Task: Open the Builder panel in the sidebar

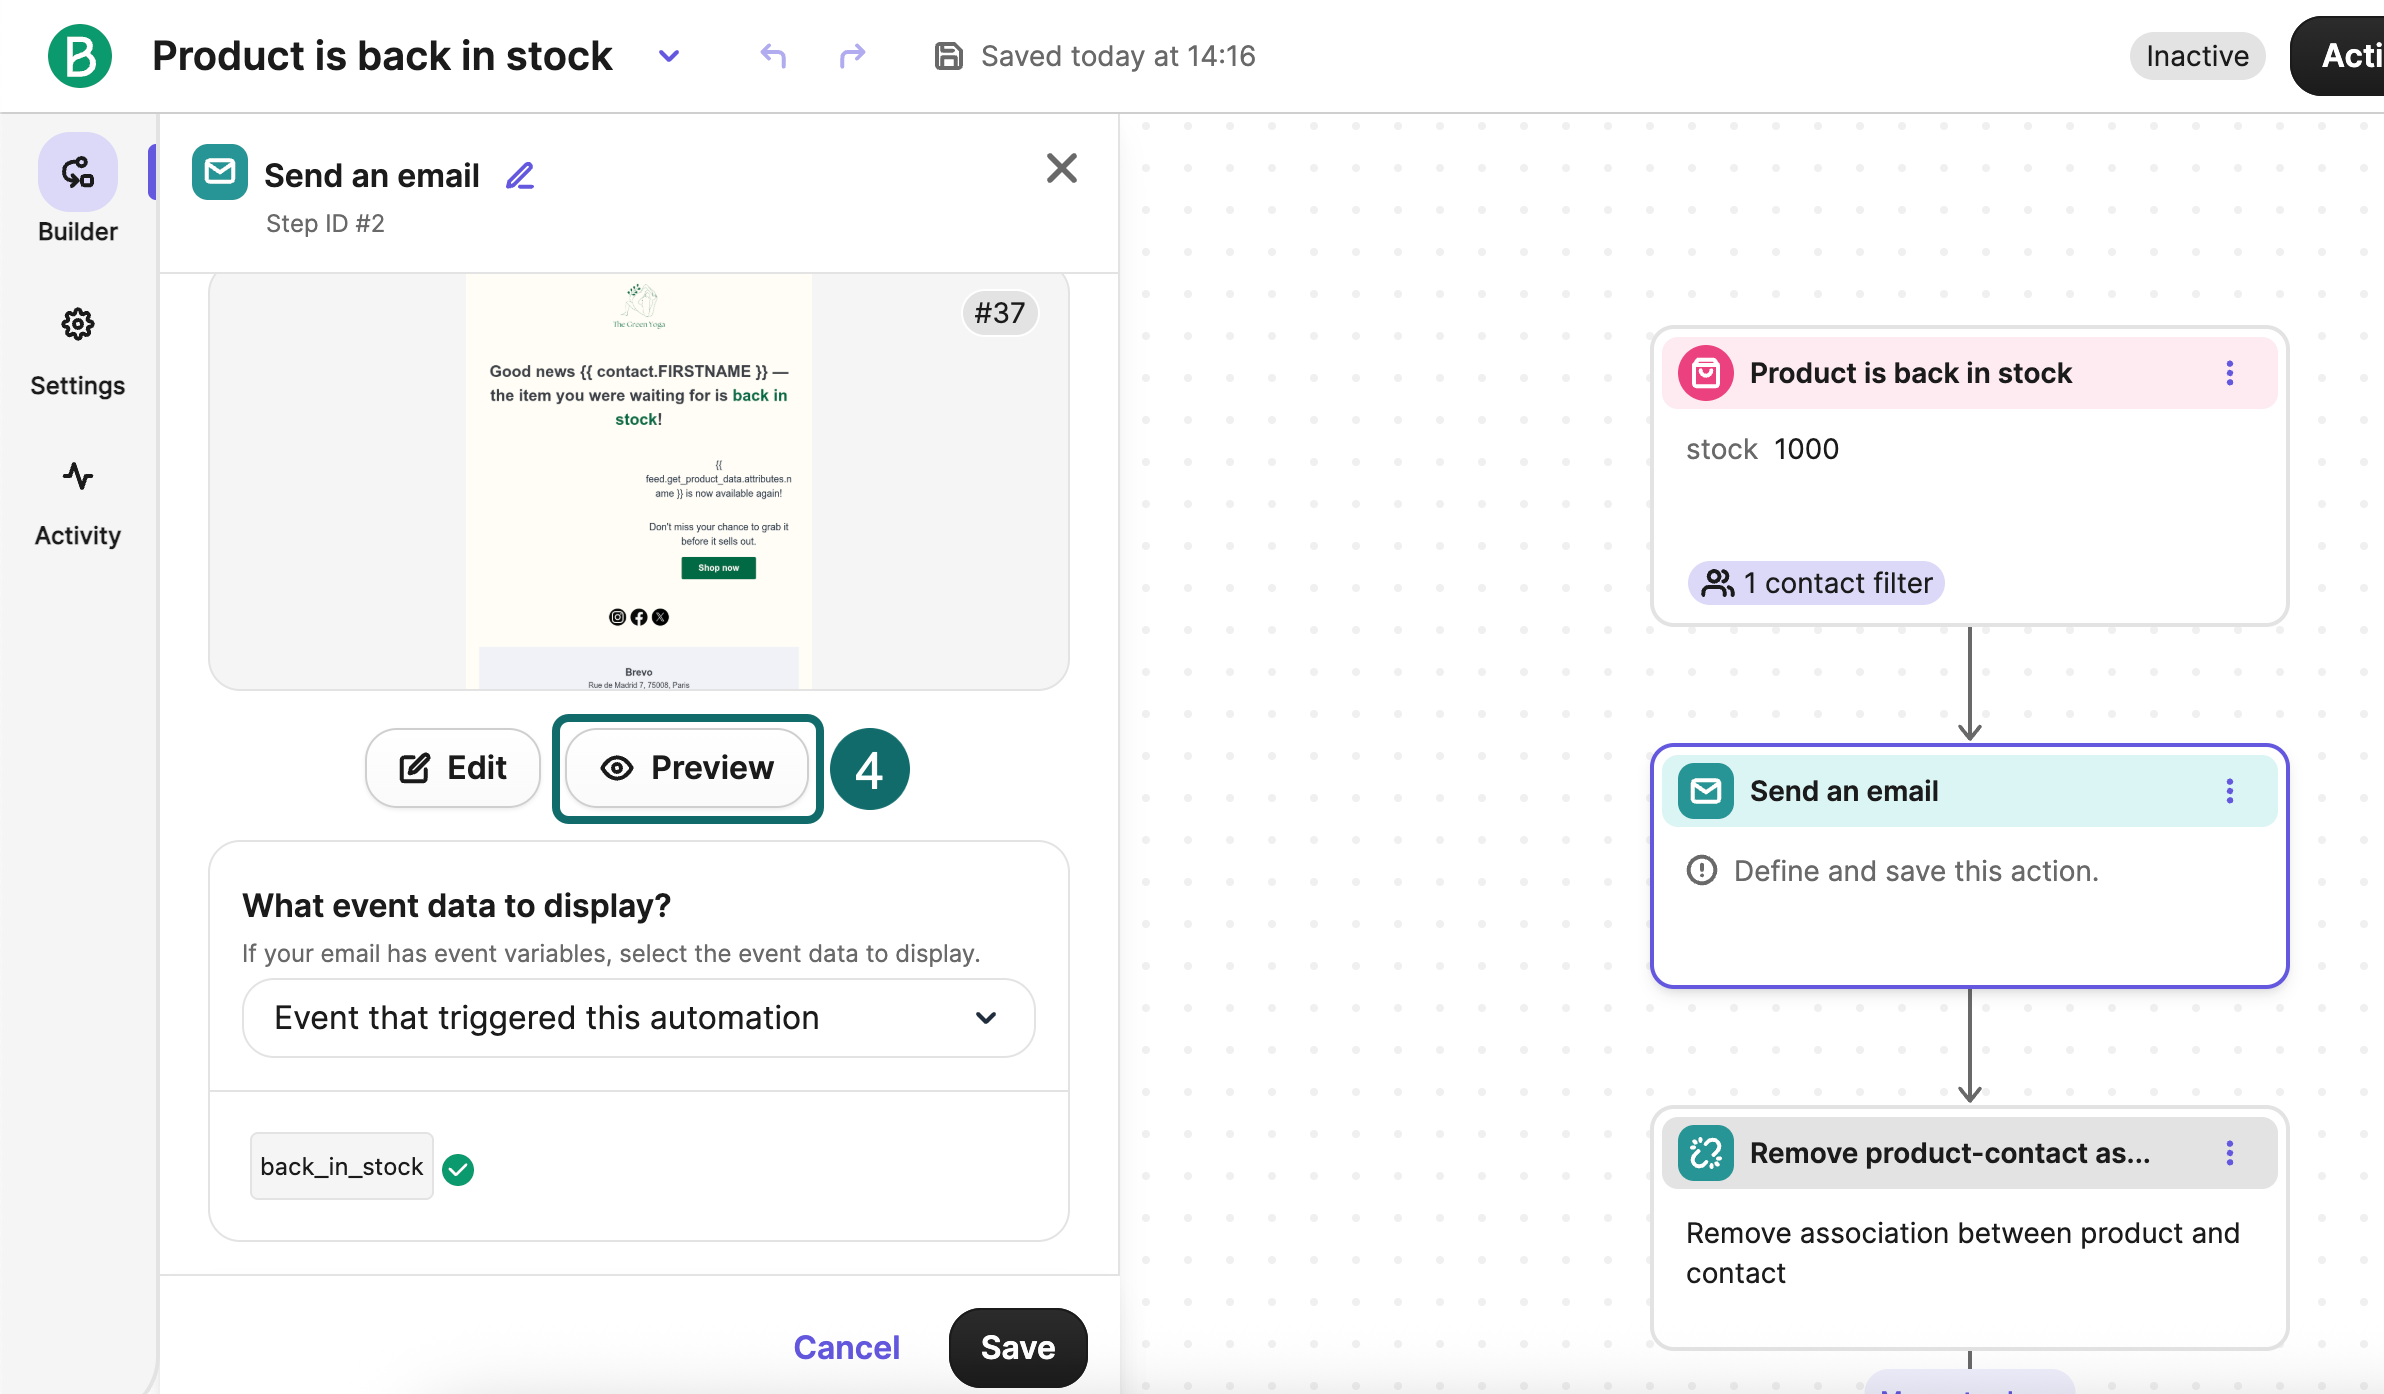Action: click(x=77, y=190)
